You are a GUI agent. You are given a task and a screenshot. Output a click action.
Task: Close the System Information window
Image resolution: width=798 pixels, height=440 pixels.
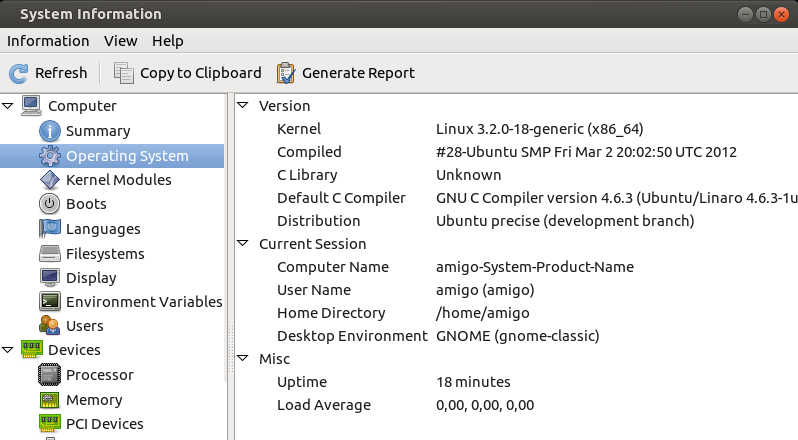tap(781, 14)
